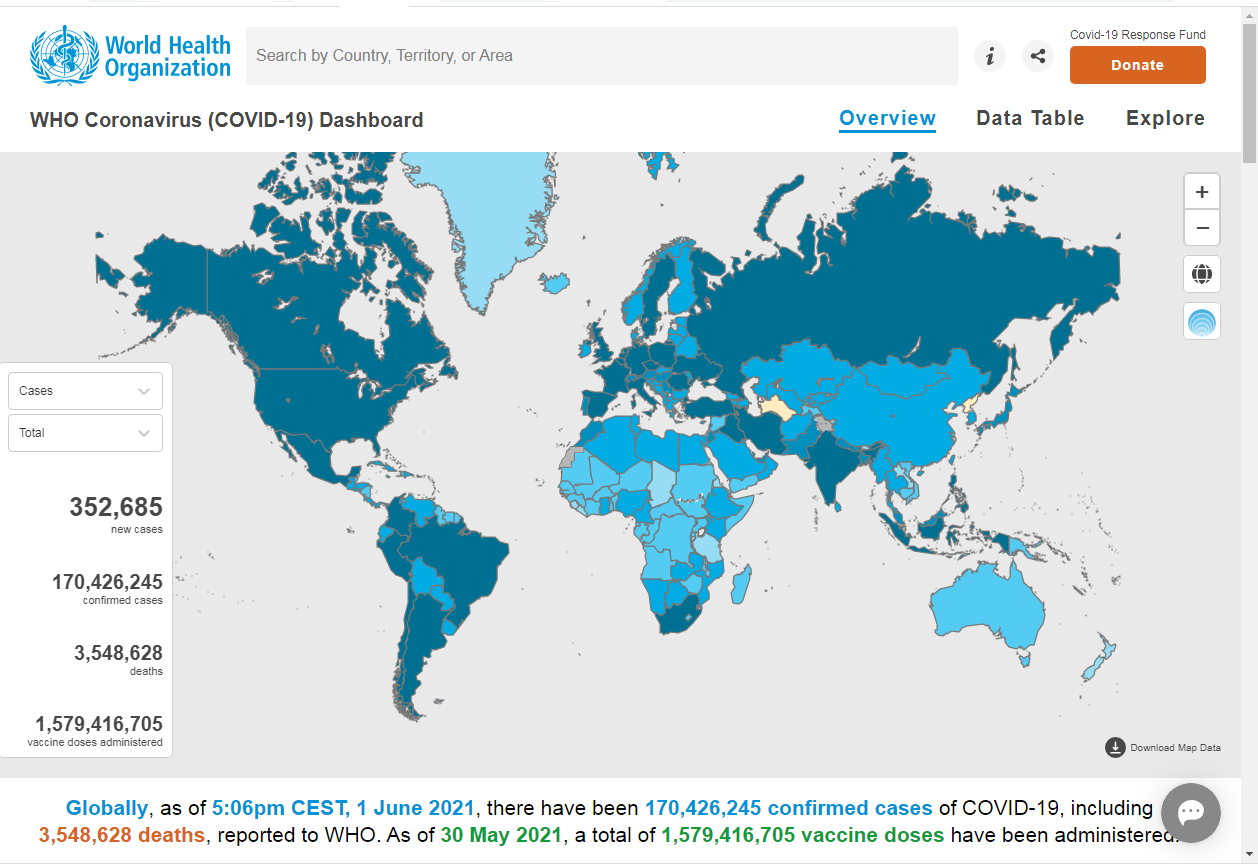The width and height of the screenshot is (1258, 865).
Task: Click '1,579,416,705 vaccine doses' green text
Action: pyautogui.click(x=803, y=835)
